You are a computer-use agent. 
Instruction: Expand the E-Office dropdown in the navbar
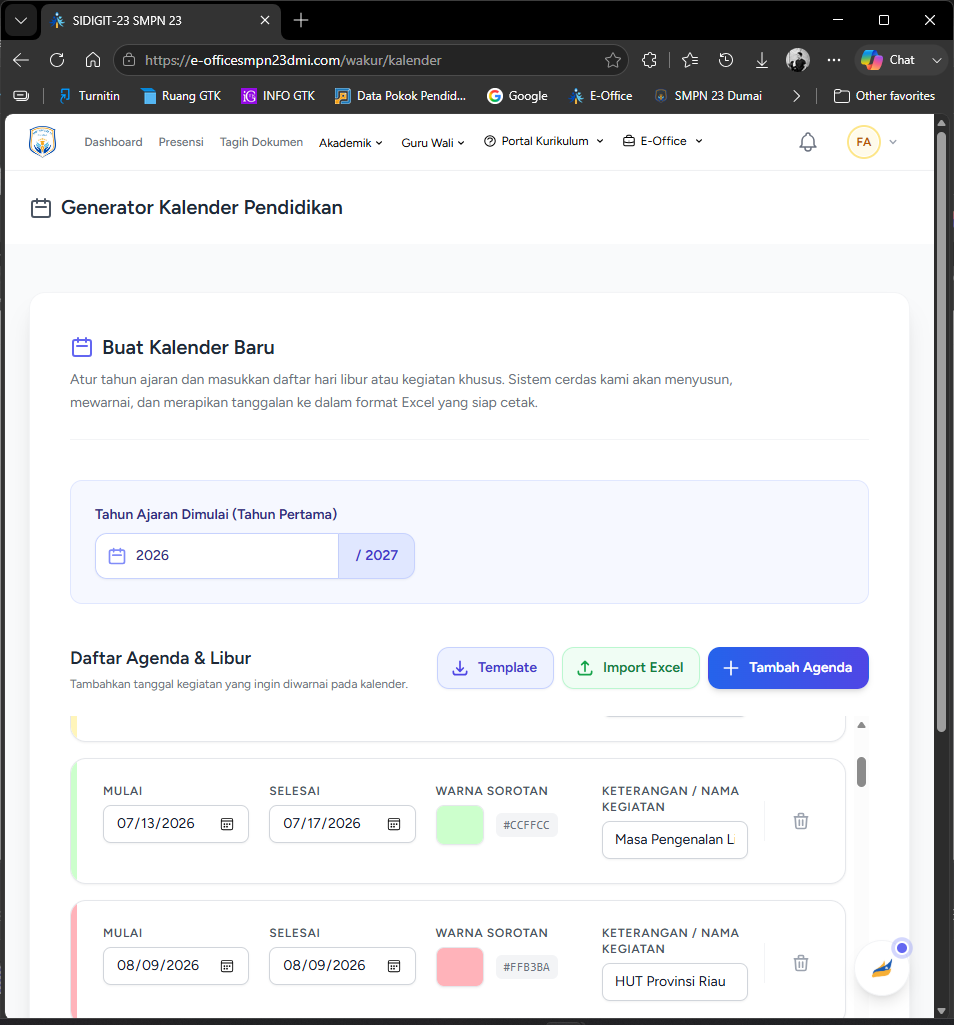(662, 141)
